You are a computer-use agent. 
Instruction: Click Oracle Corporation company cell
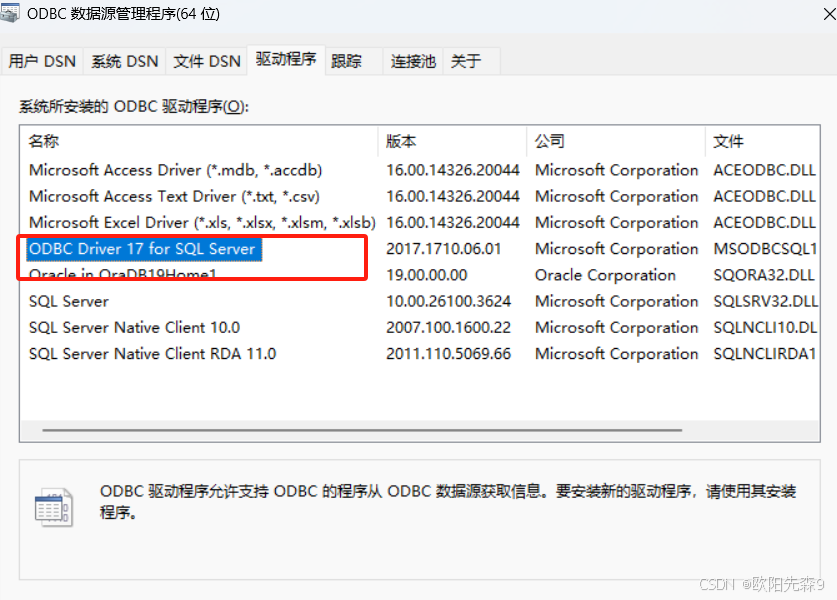tap(605, 275)
